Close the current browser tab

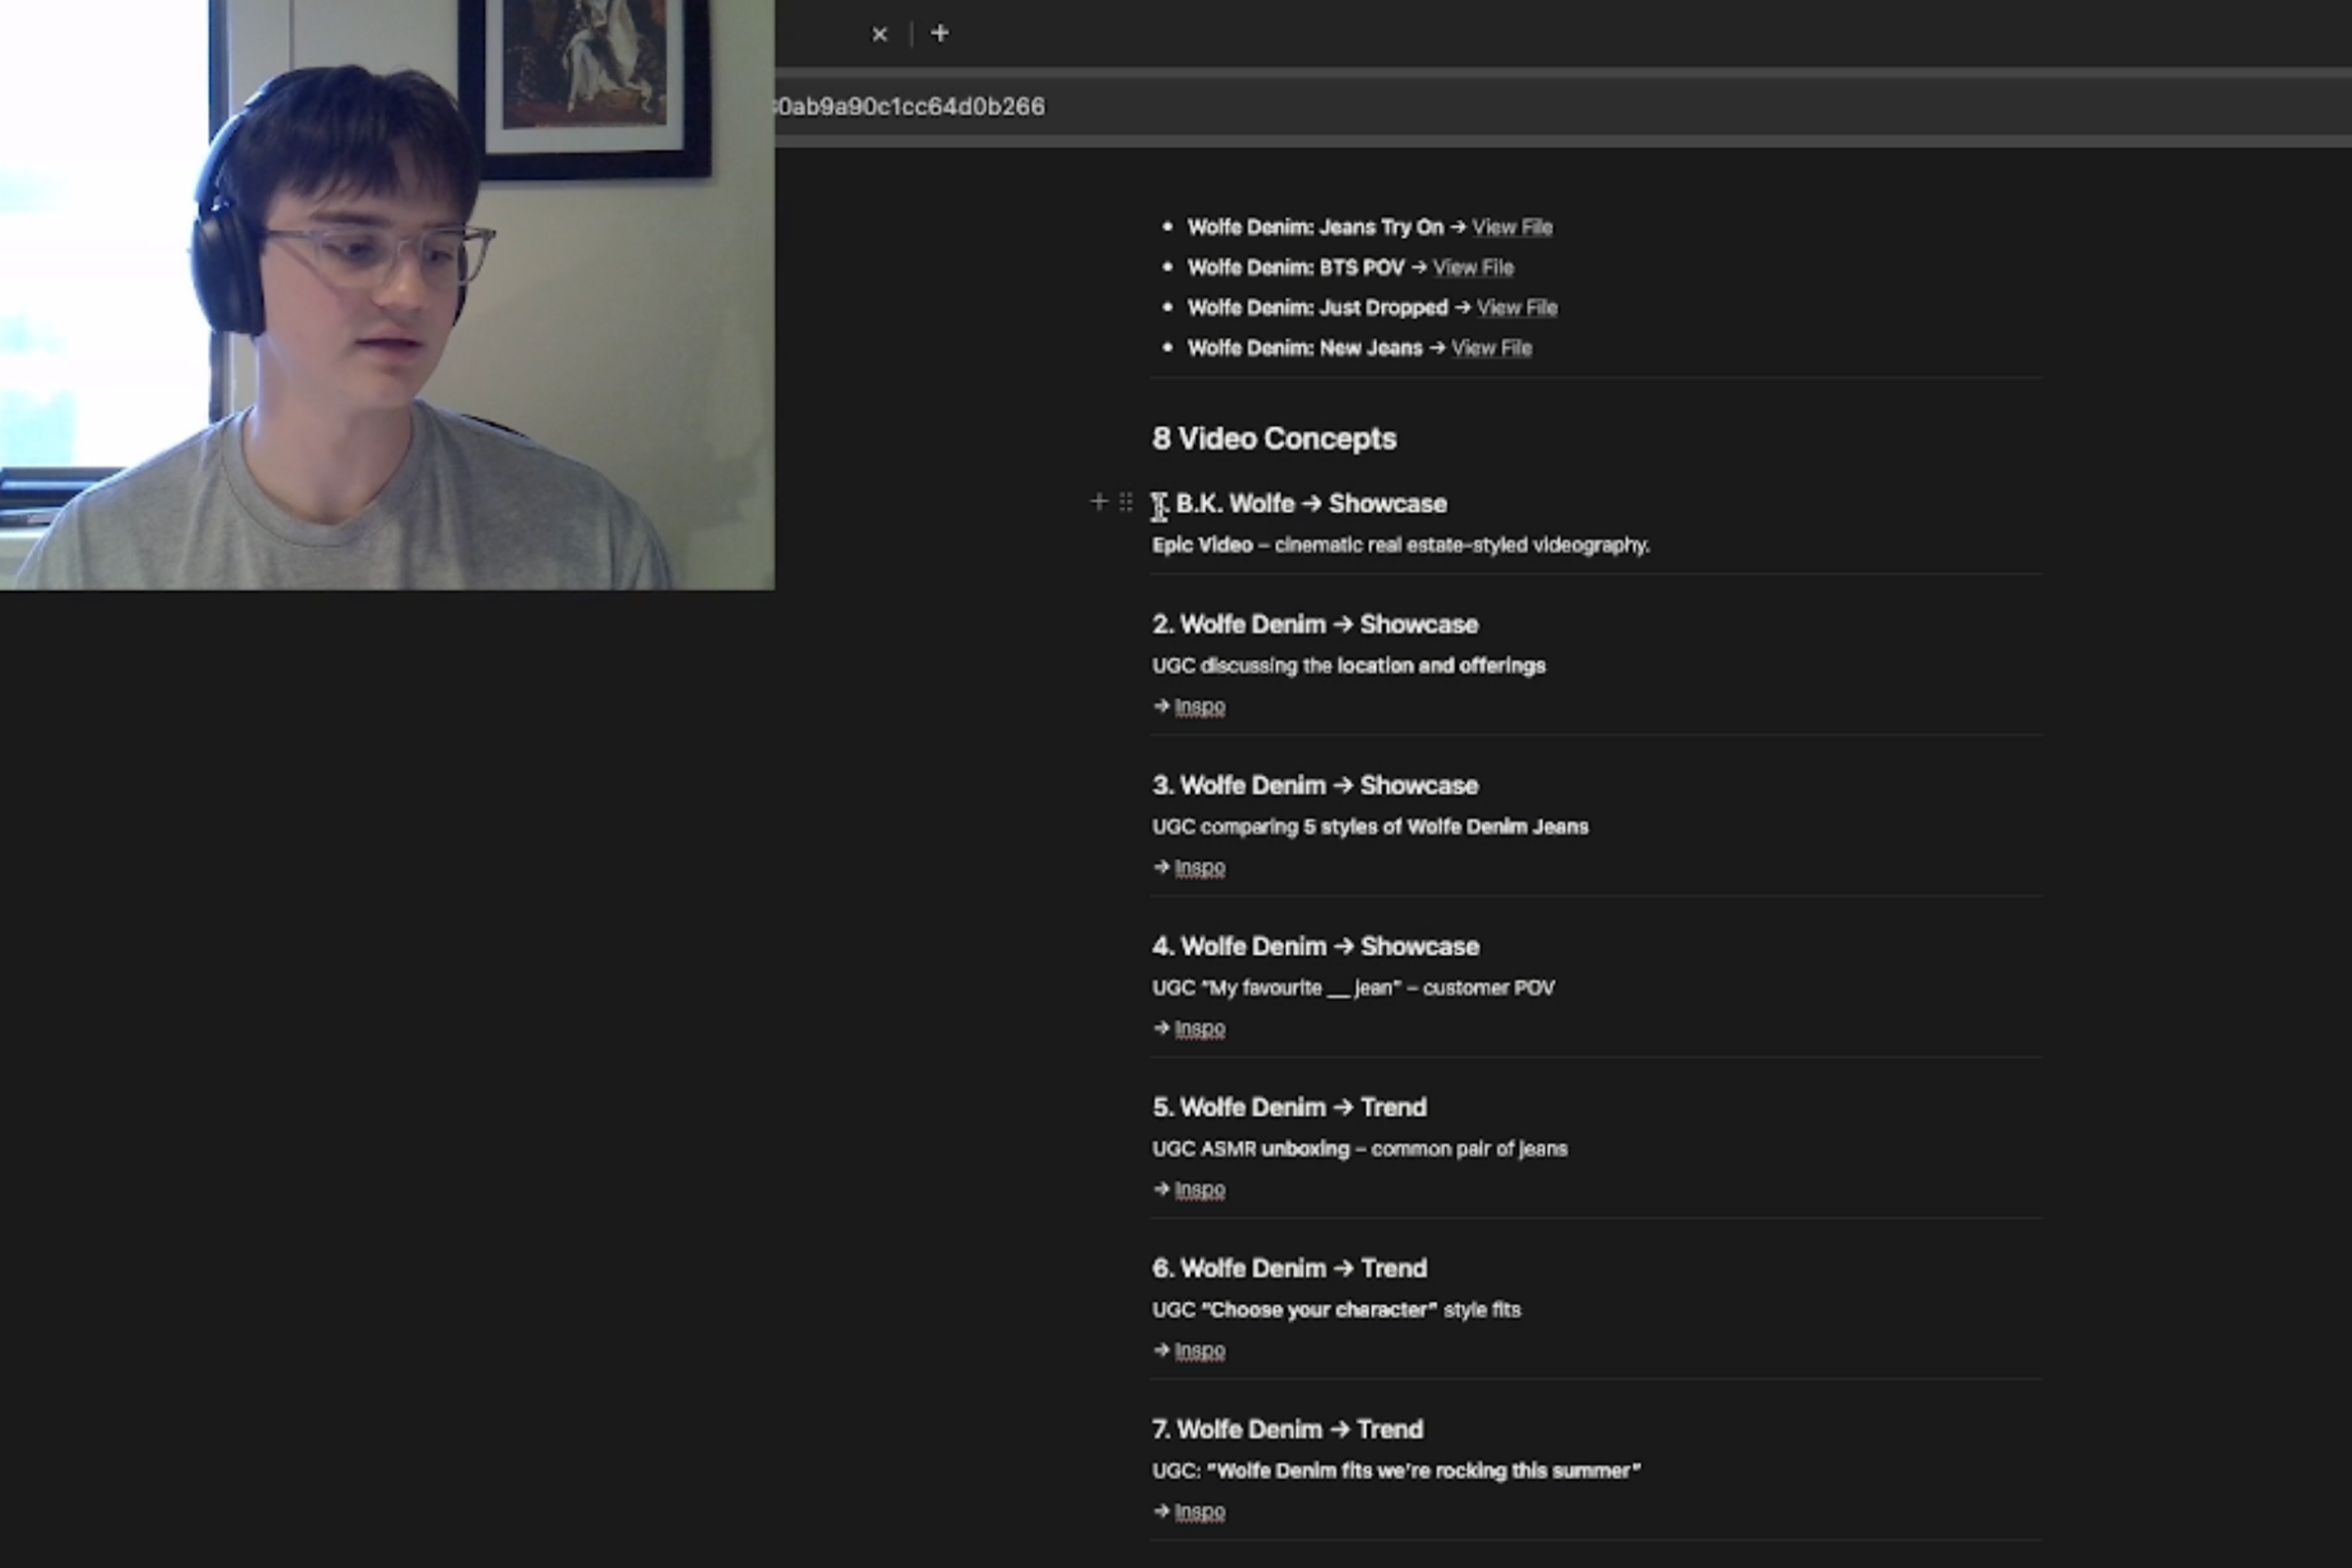tap(879, 35)
